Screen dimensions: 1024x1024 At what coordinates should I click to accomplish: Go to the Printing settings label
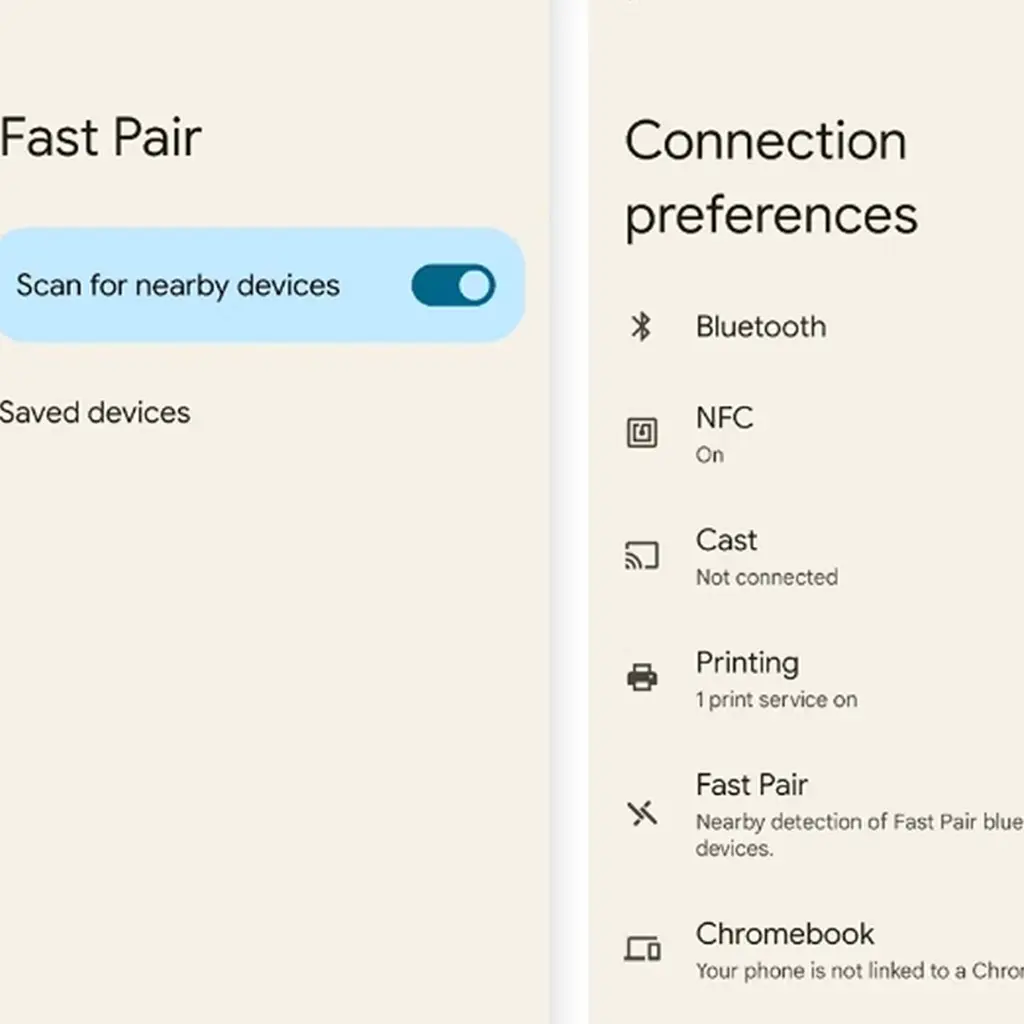click(747, 662)
